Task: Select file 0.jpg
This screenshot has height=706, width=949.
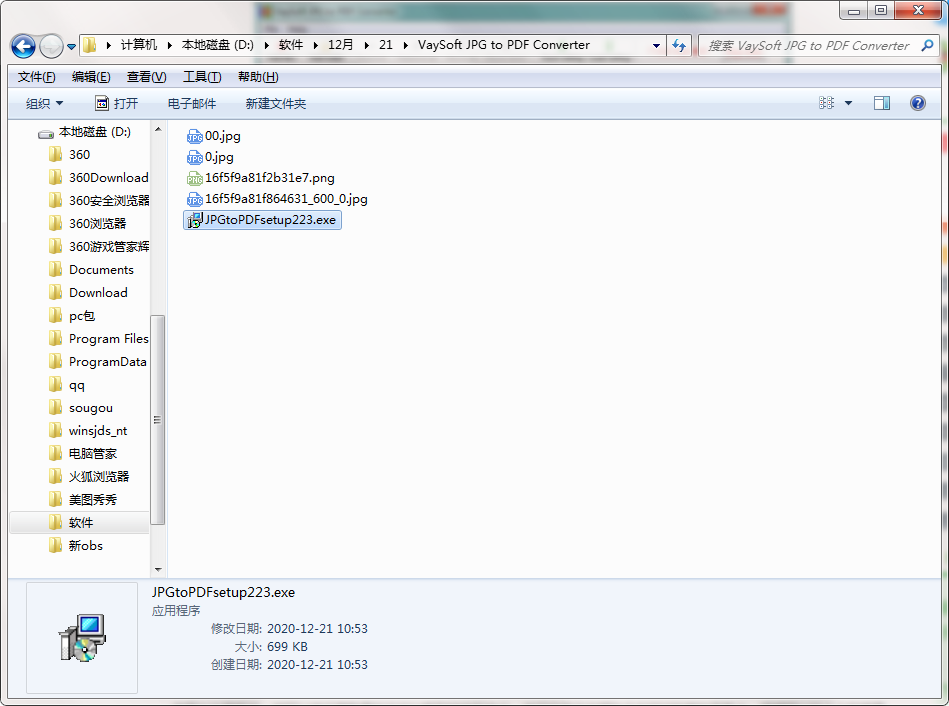Action: [x=210, y=157]
